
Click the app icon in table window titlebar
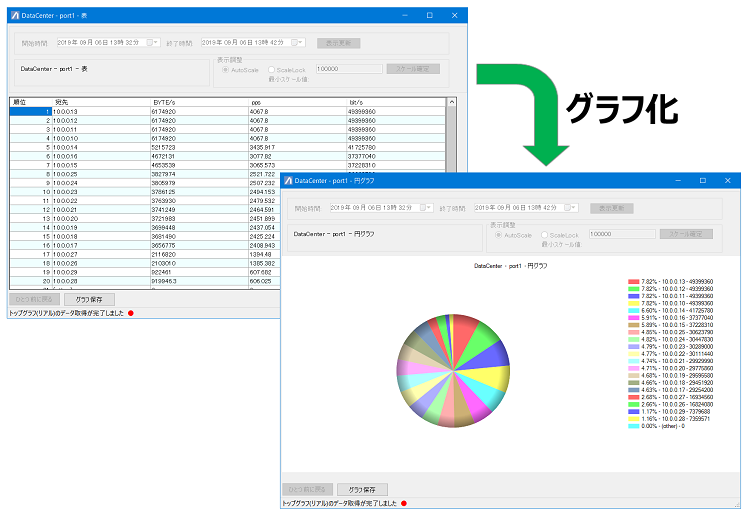[x=15, y=15]
